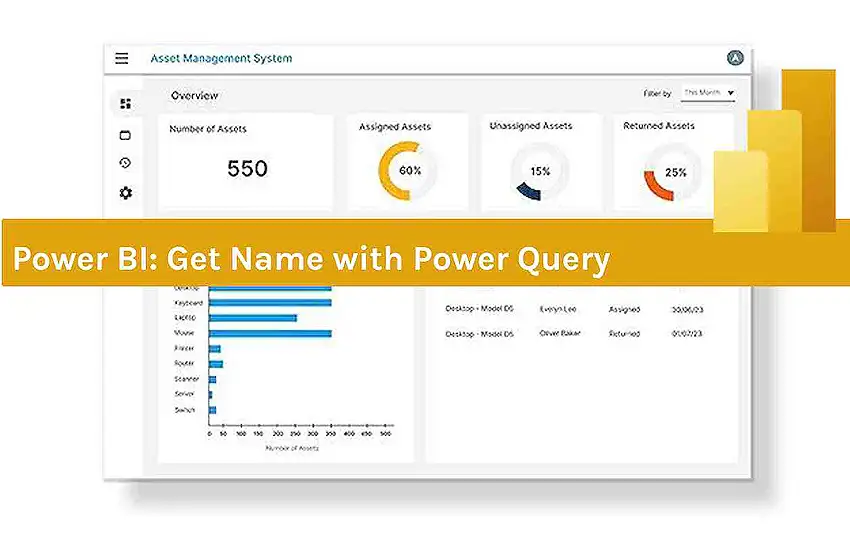The height and width of the screenshot is (550, 850).
Task: Click the Returned Assets 25% donut chart
Action: 673,172
